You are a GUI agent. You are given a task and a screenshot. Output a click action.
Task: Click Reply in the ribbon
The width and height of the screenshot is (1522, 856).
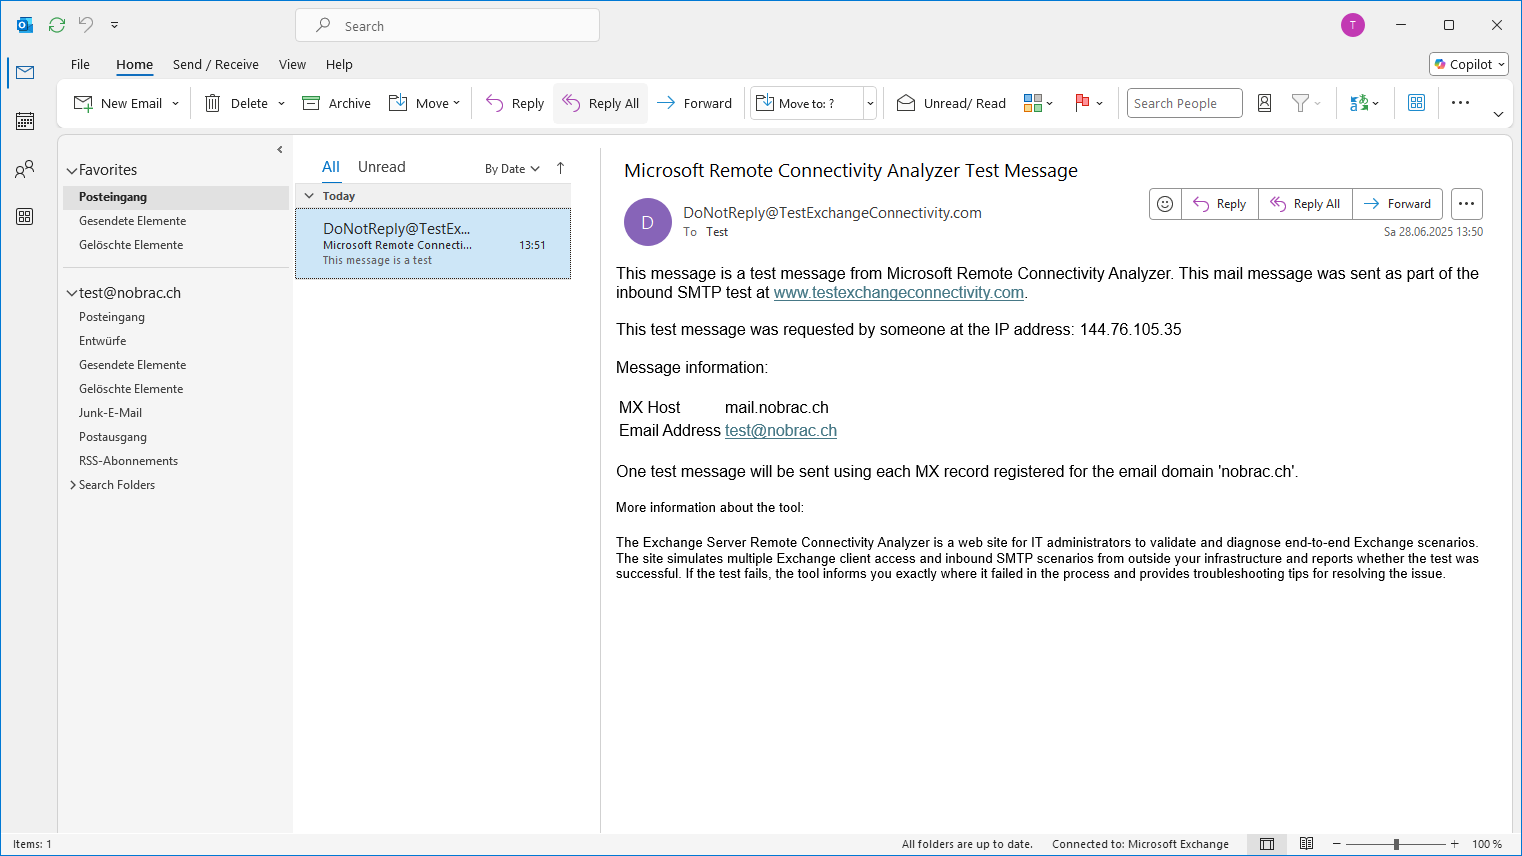pyautogui.click(x=515, y=103)
